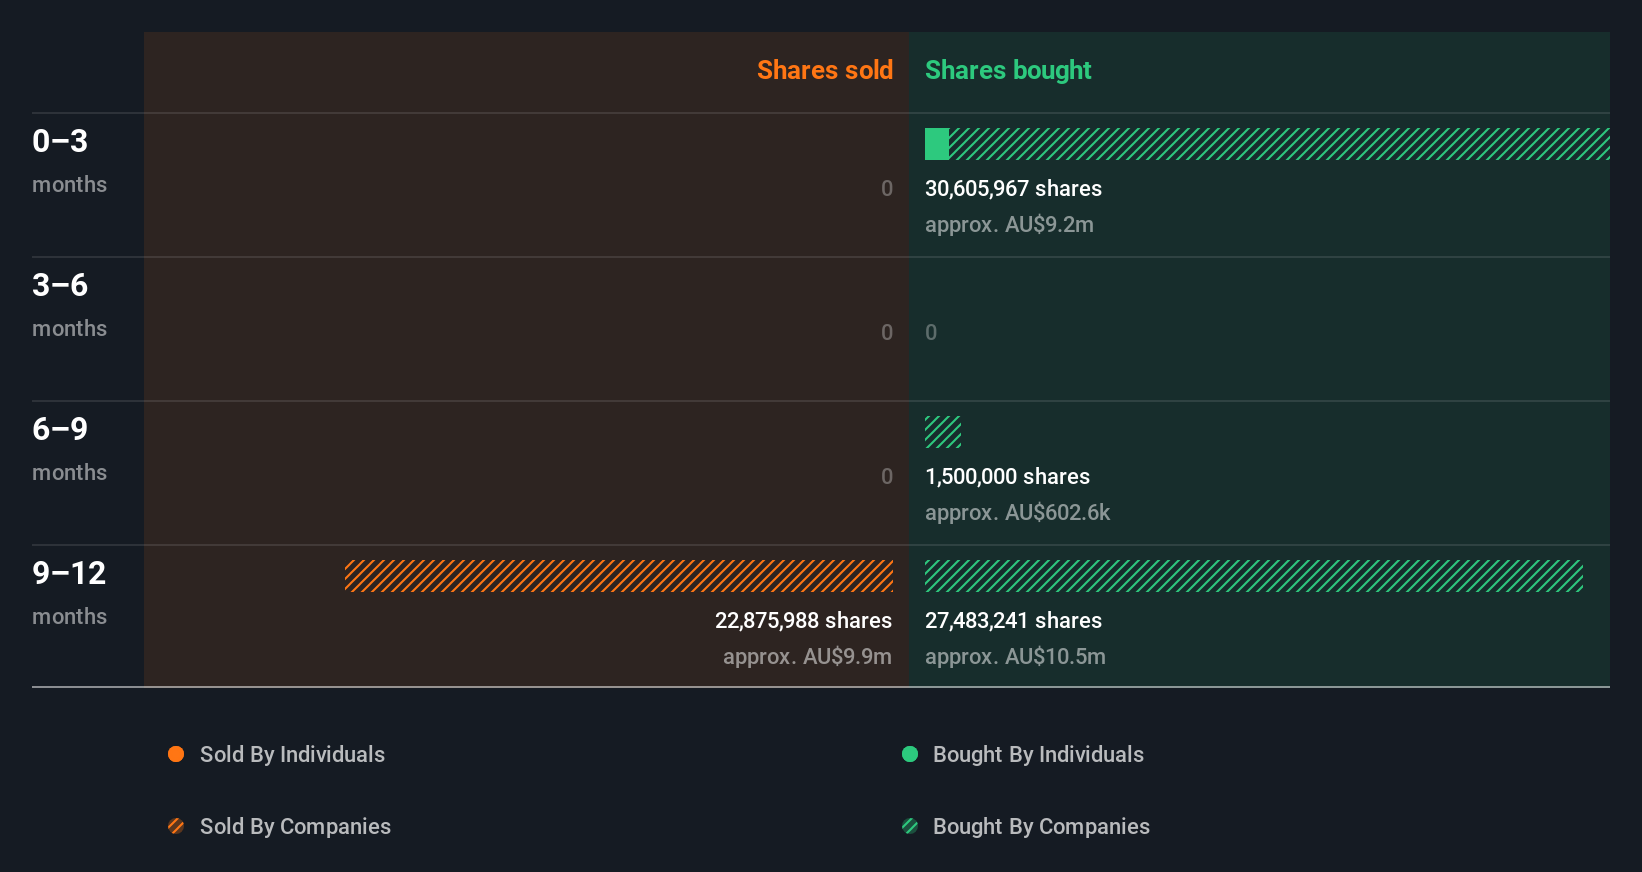Screen dimensions: 1642x872
Task: Click the bought zero value in 3–6 months
Action: click(931, 332)
